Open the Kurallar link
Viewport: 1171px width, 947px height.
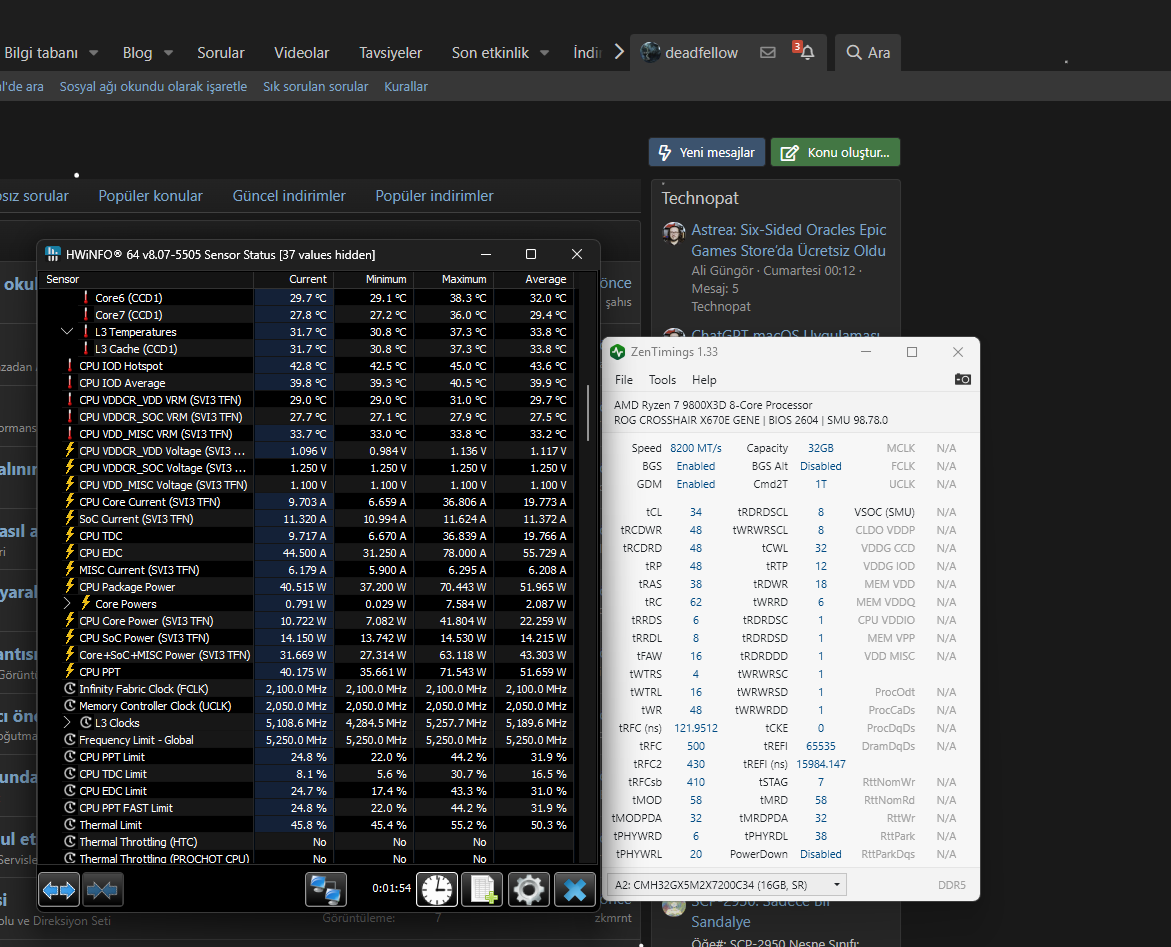coord(406,87)
